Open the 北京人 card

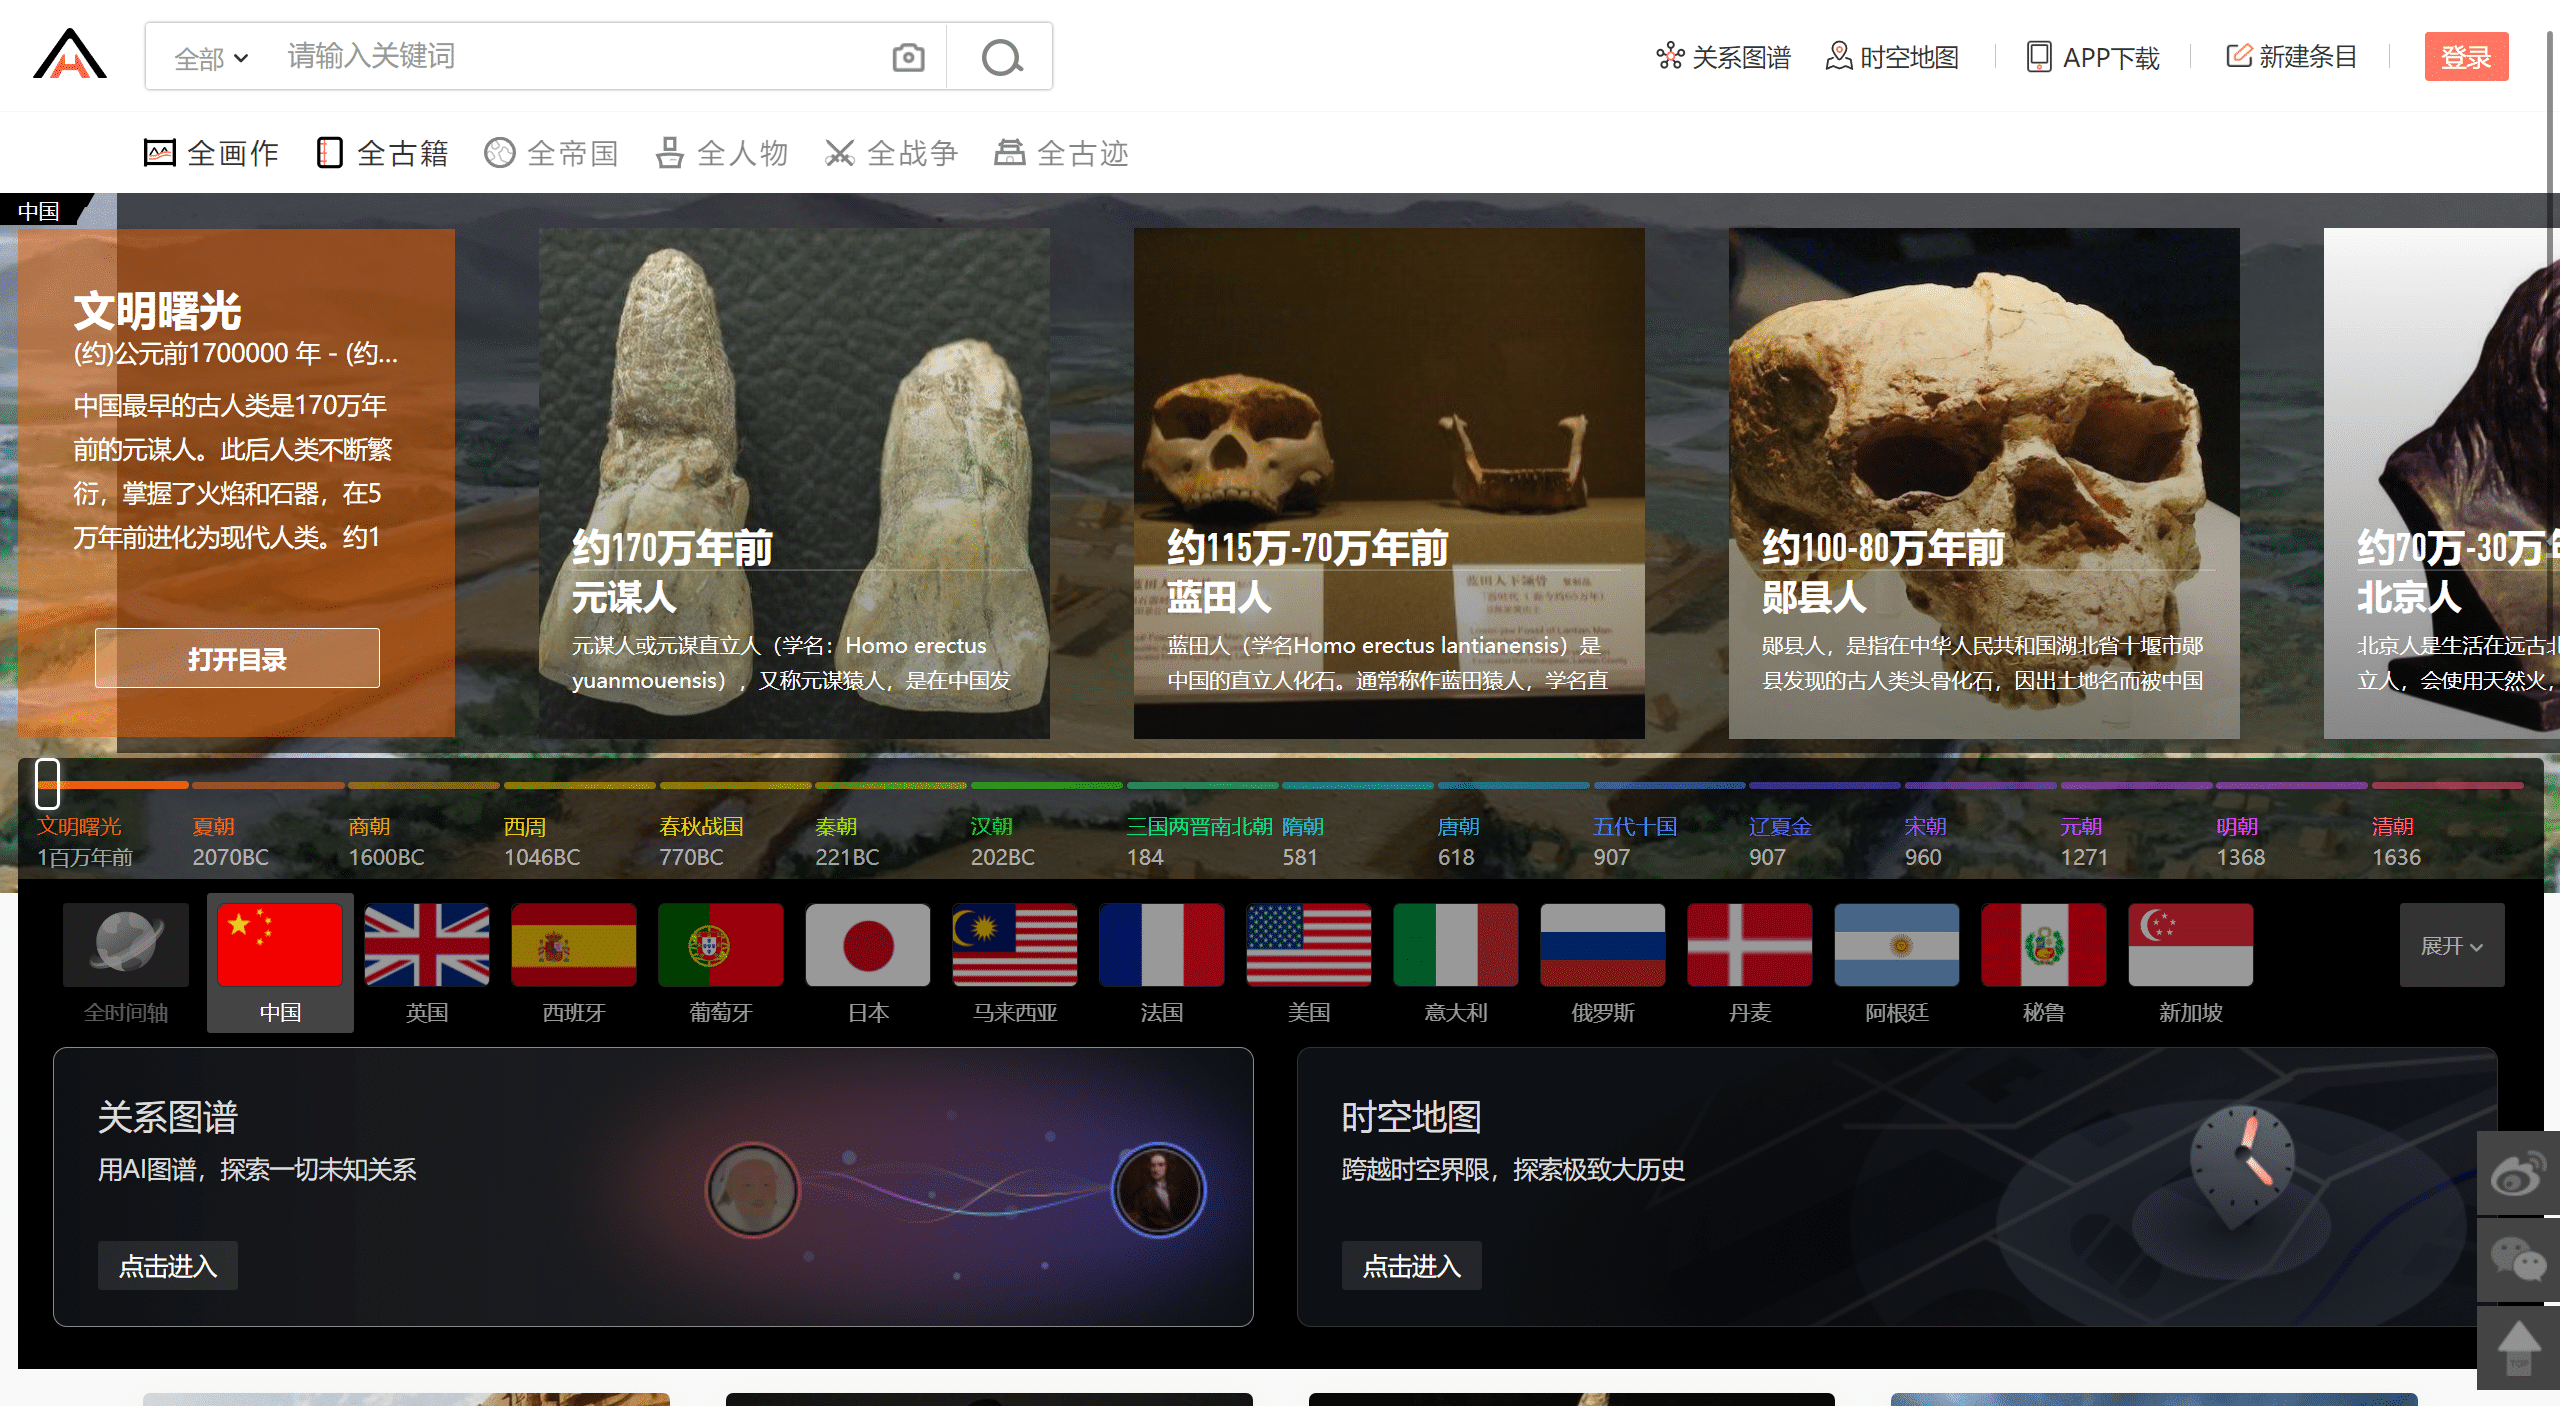coord(2442,483)
